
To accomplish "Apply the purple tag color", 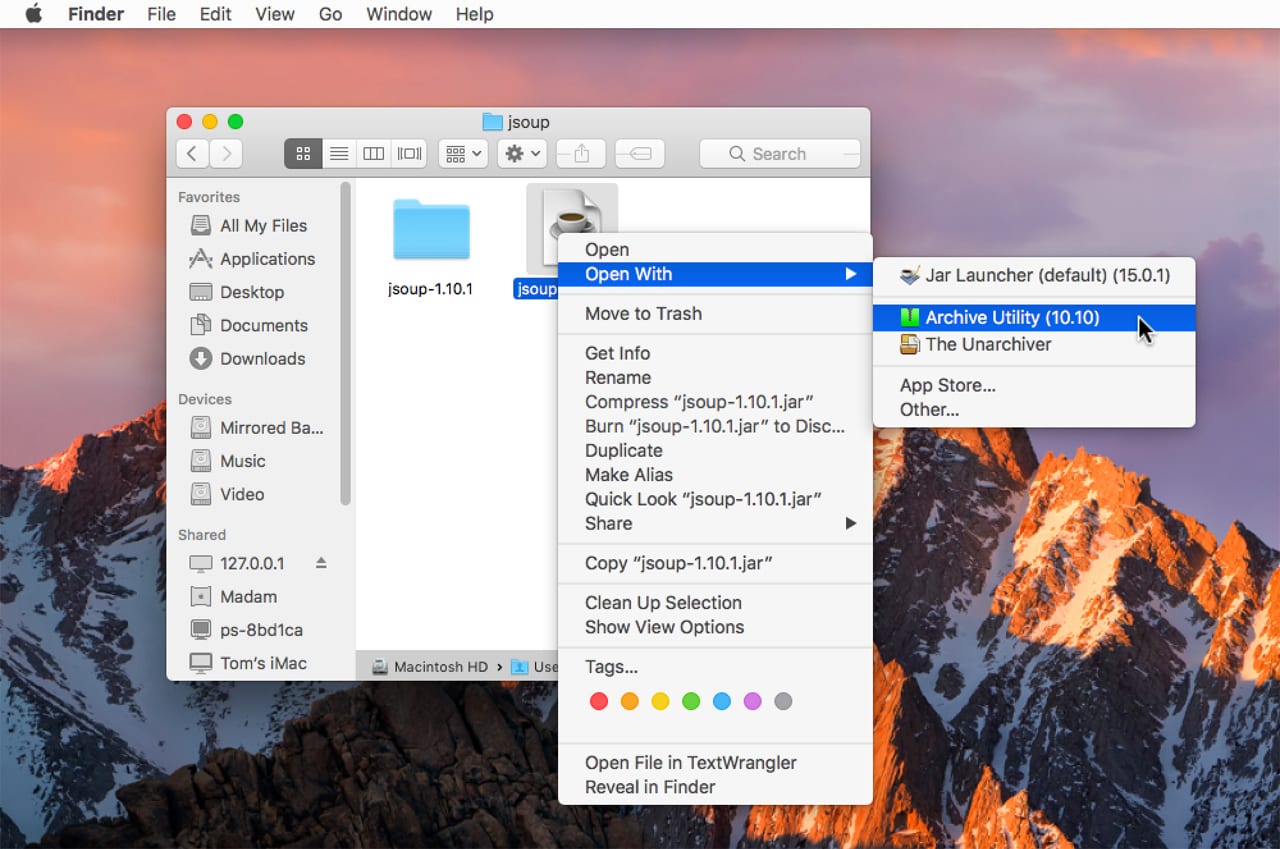I will pos(753,701).
